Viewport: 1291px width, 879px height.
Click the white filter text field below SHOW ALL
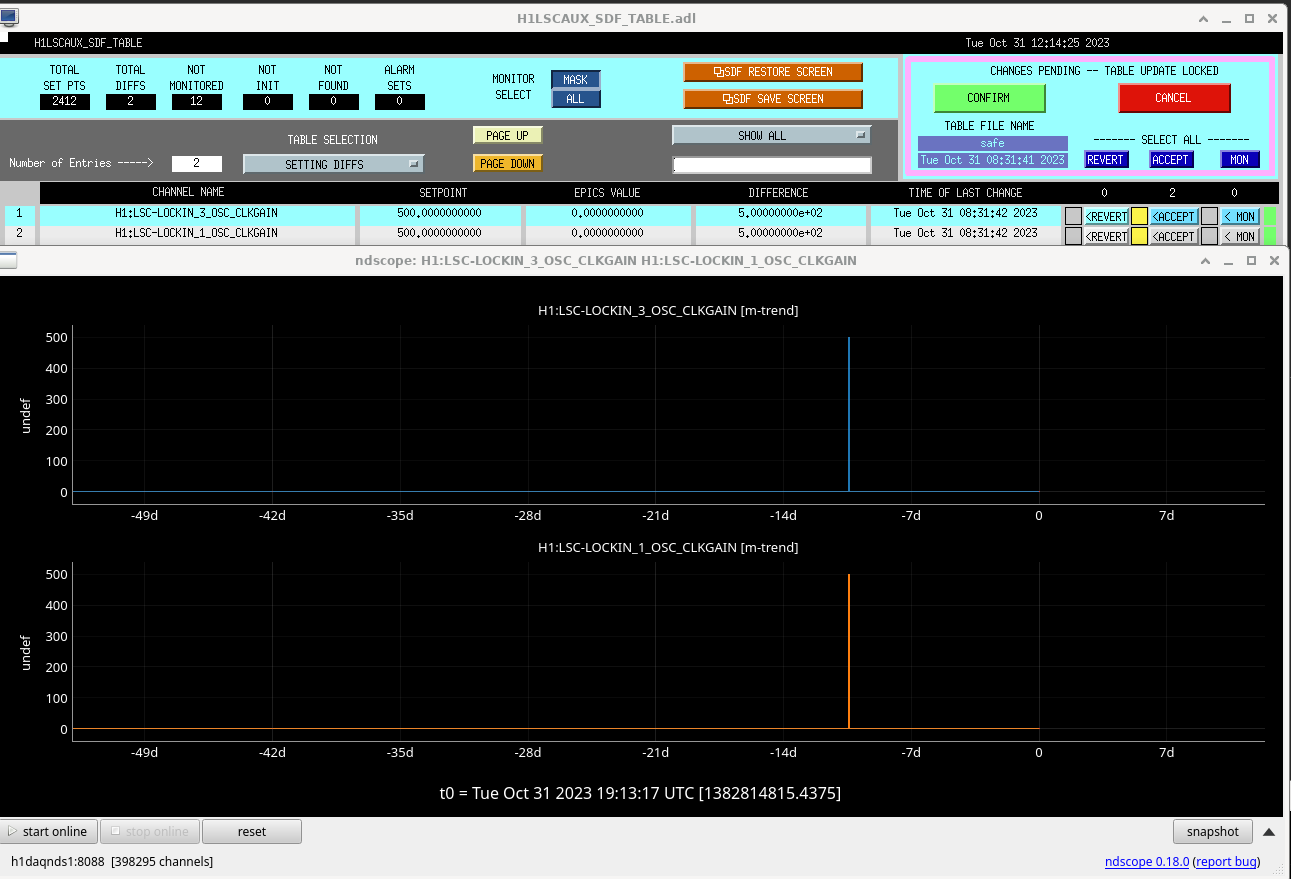(x=772, y=165)
